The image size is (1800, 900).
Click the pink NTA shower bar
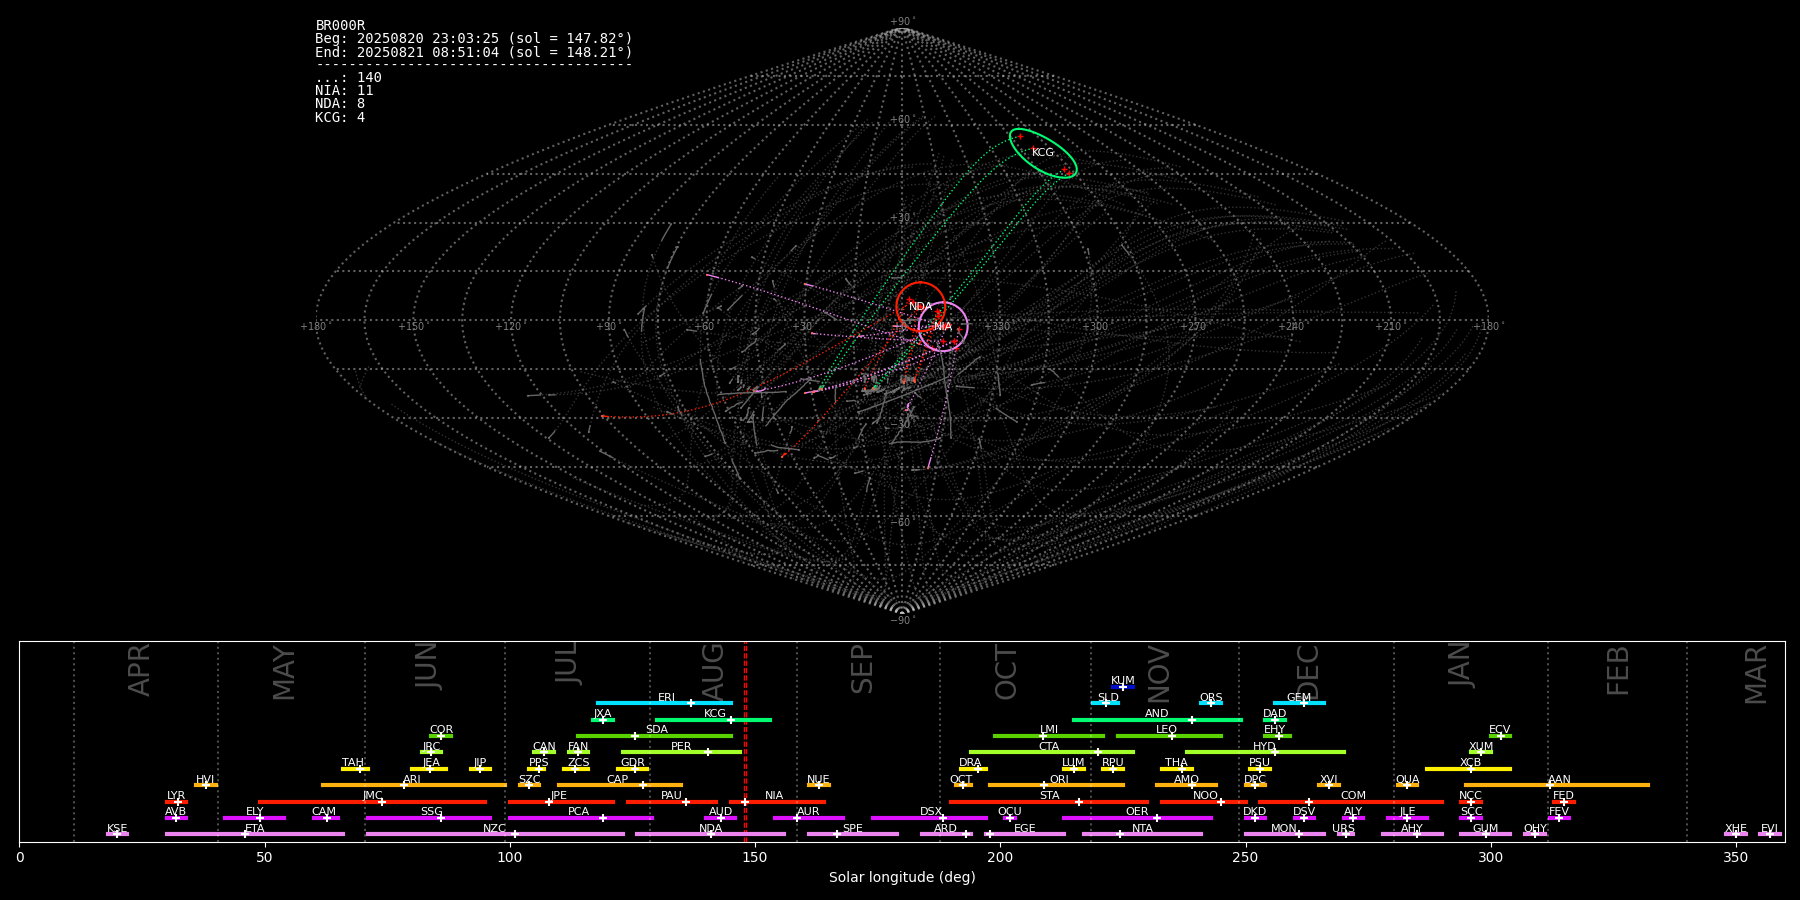pos(1142,834)
